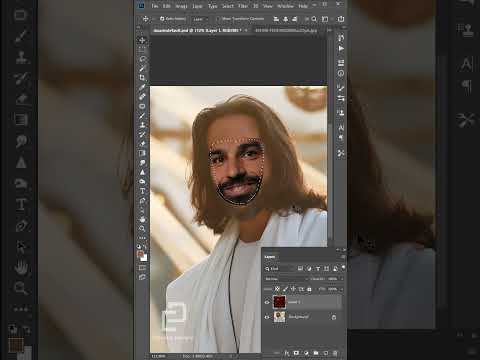Select the Horizontal Type tool
This screenshot has width=480, height=360.
point(142,191)
